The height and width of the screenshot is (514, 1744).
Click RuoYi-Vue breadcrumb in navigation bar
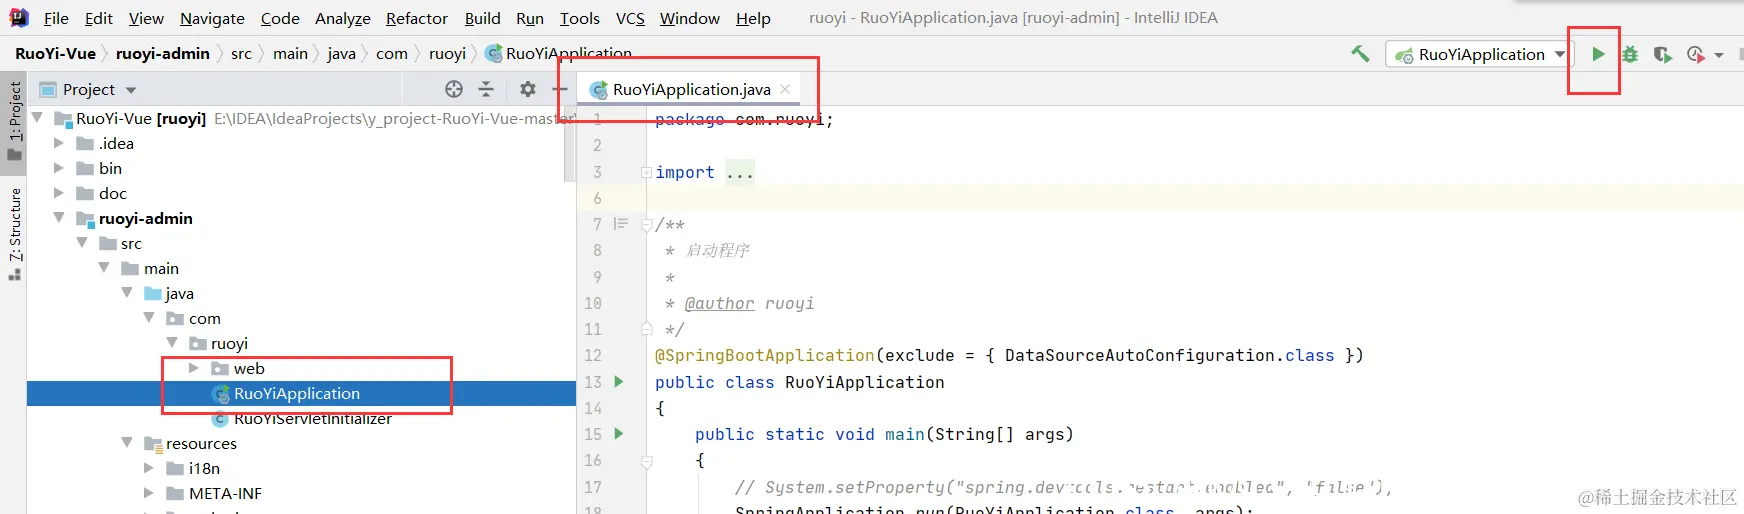(x=55, y=54)
